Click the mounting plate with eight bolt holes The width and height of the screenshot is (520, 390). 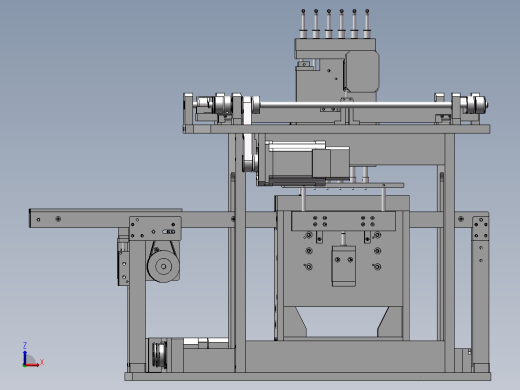point(343,221)
